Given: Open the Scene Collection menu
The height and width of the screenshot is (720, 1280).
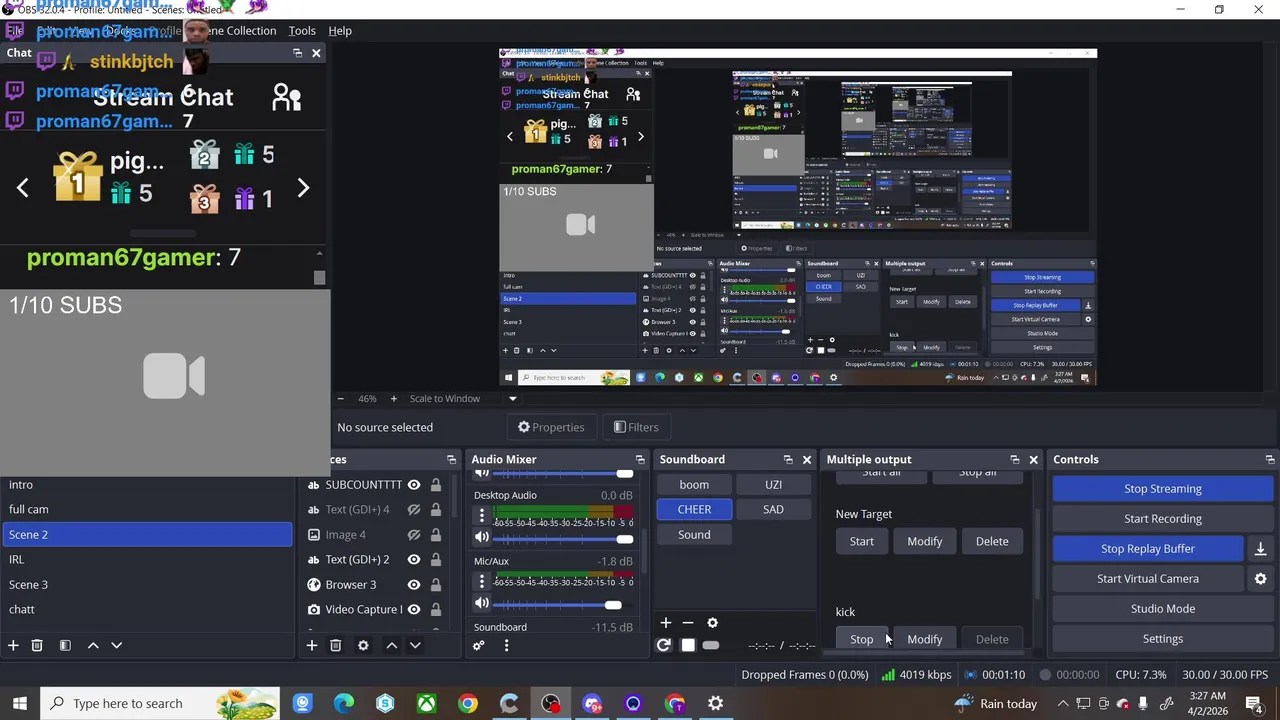Looking at the screenshot, I should (237, 31).
